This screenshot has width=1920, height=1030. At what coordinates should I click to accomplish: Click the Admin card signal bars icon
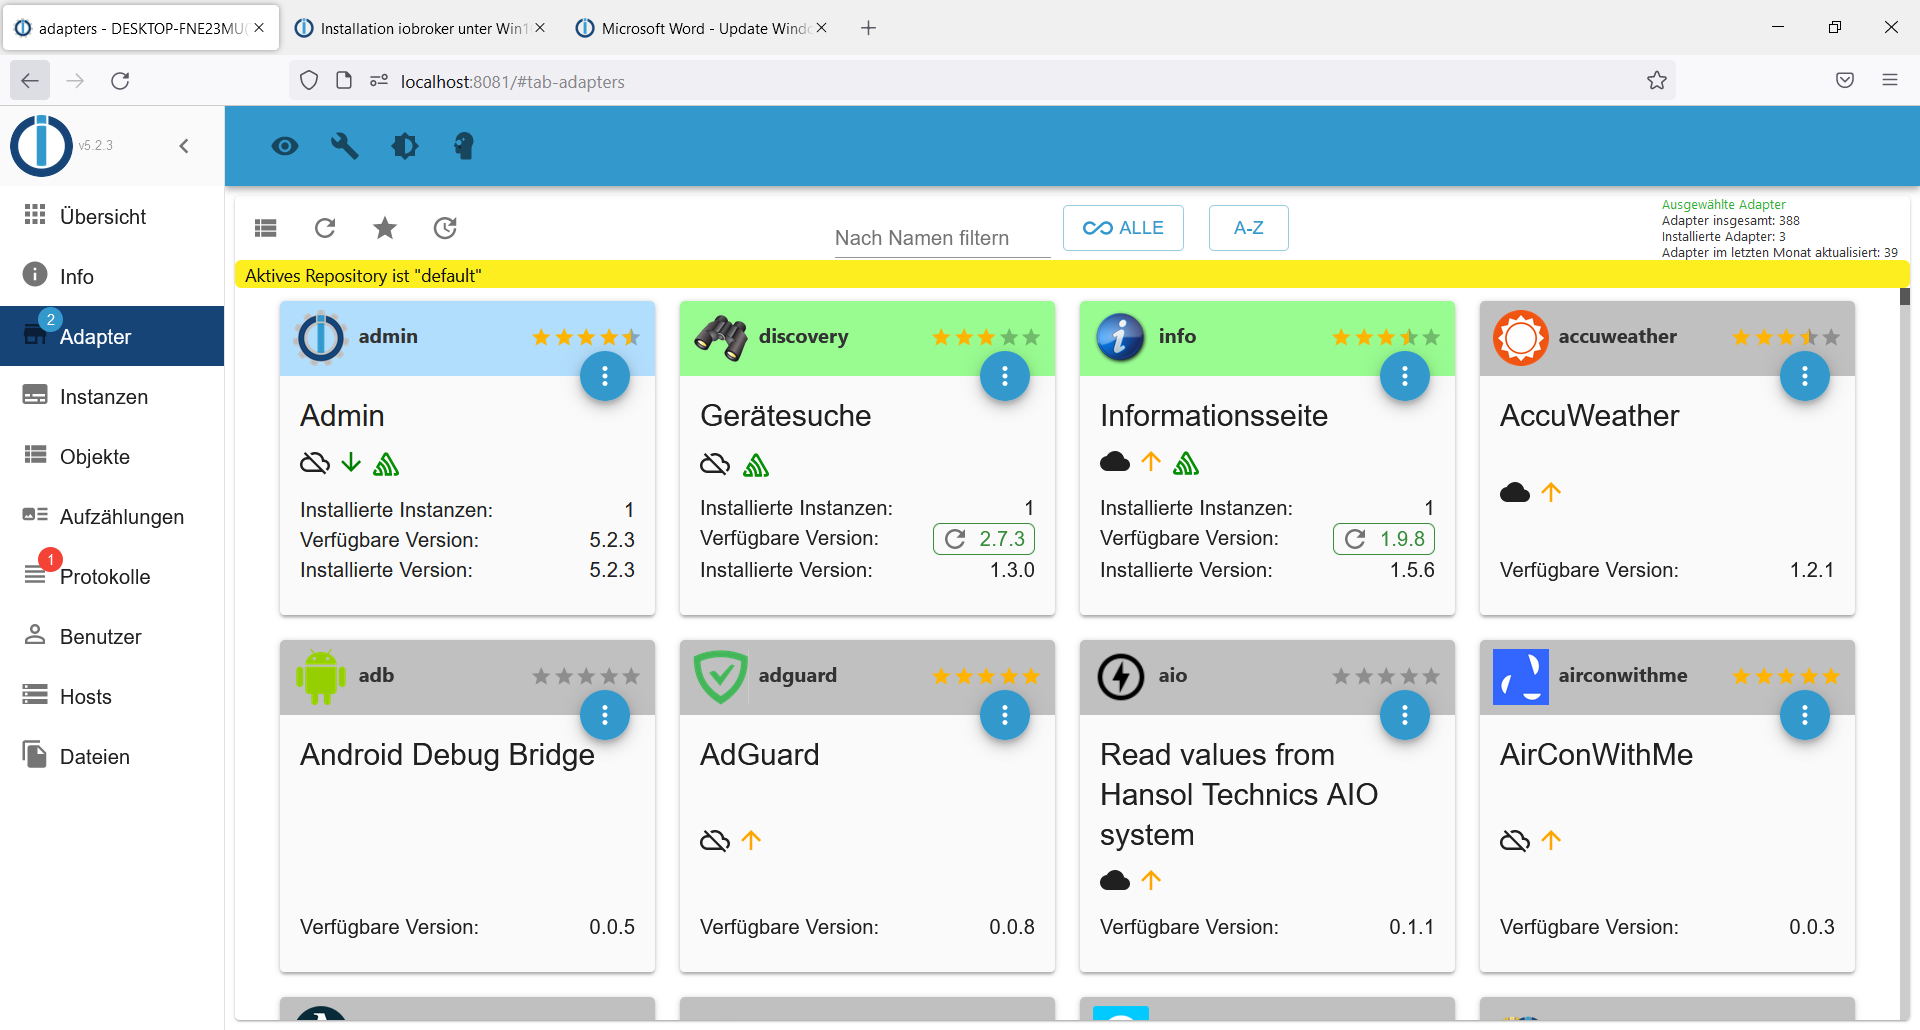386,464
